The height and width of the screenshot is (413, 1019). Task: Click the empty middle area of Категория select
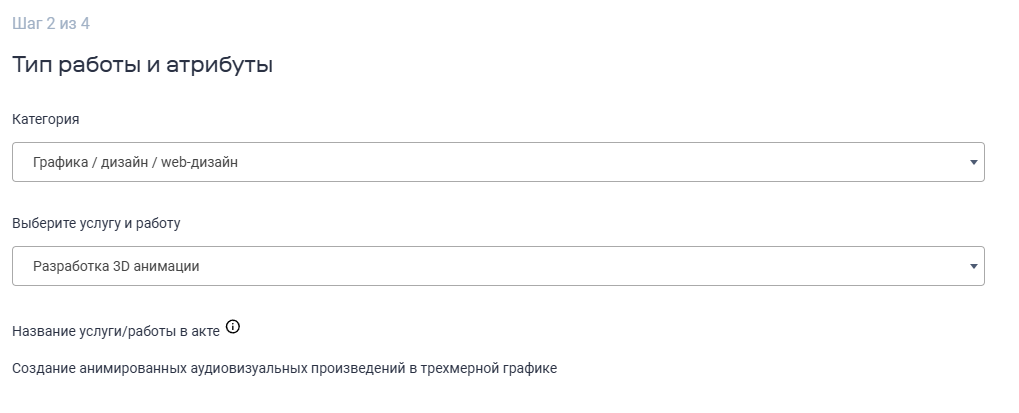600,162
